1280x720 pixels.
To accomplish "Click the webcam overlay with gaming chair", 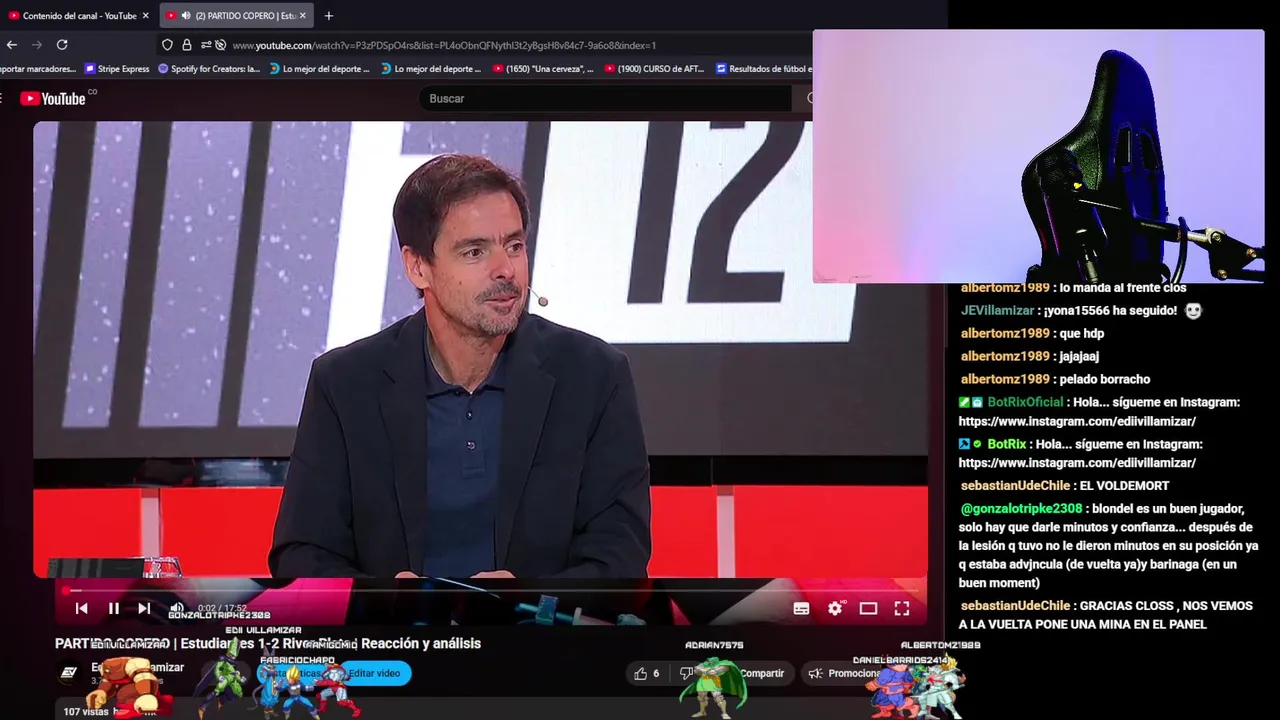I will point(1038,156).
